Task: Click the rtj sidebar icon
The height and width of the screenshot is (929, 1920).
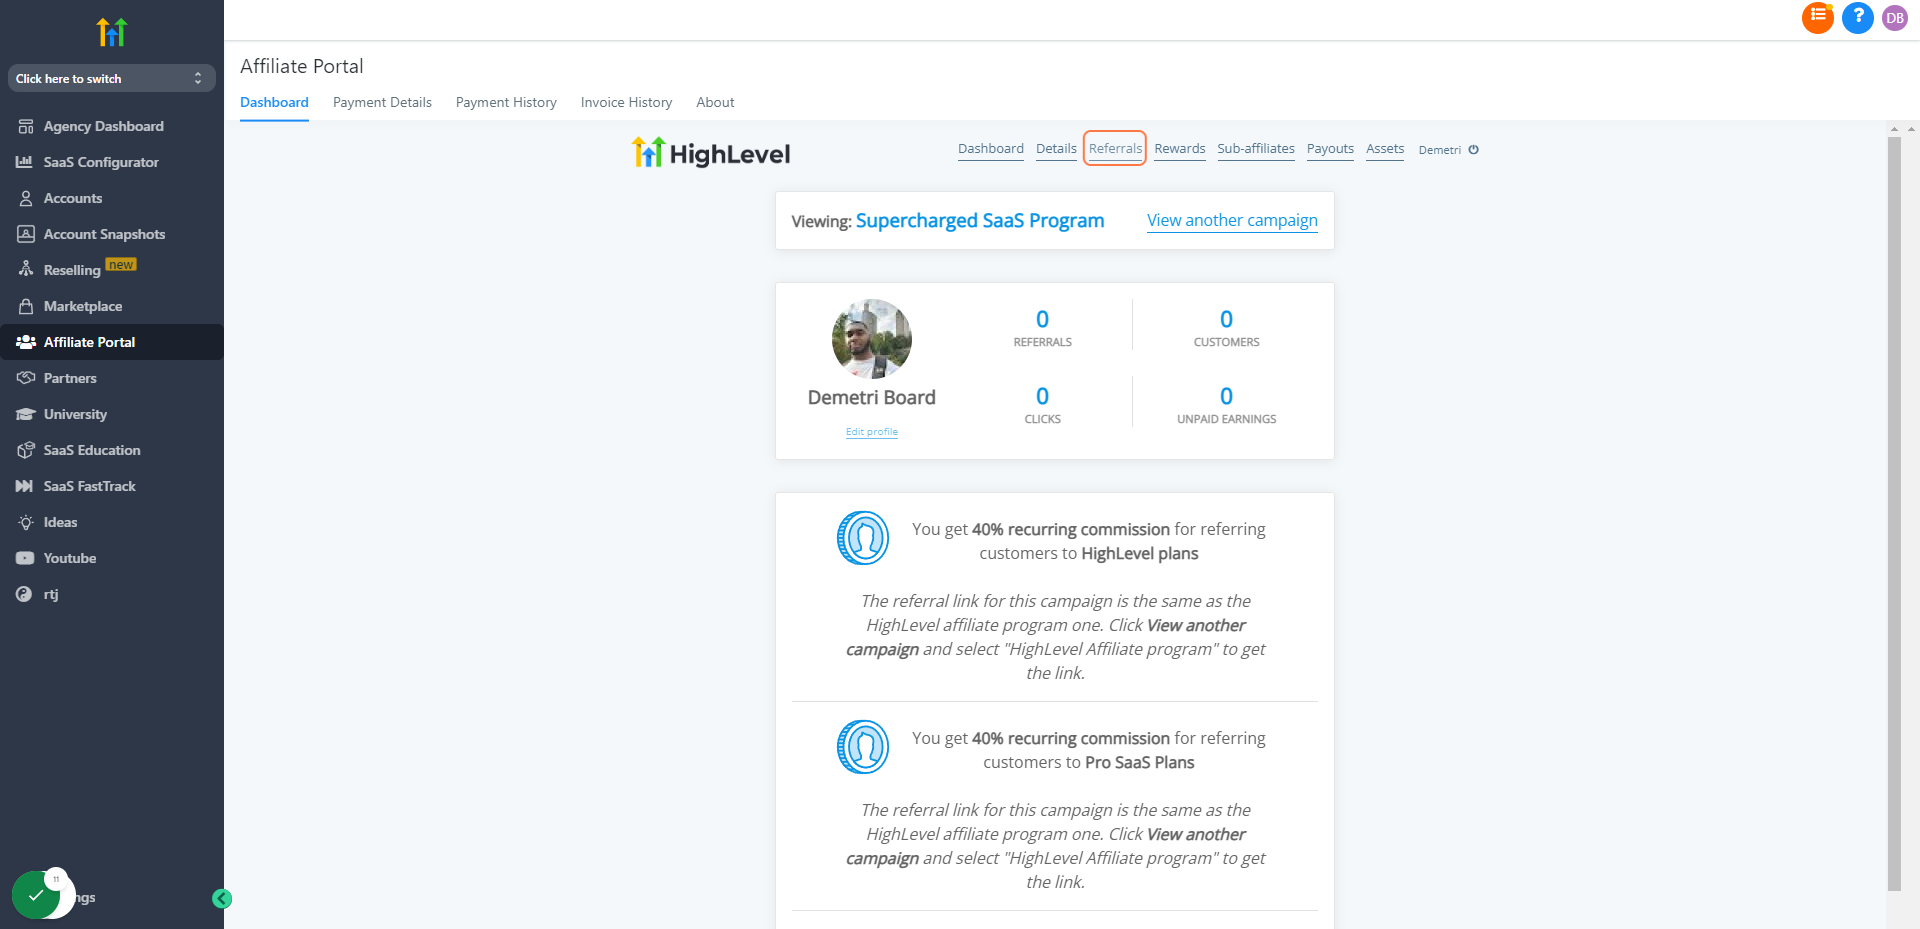Action: pos(24,594)
